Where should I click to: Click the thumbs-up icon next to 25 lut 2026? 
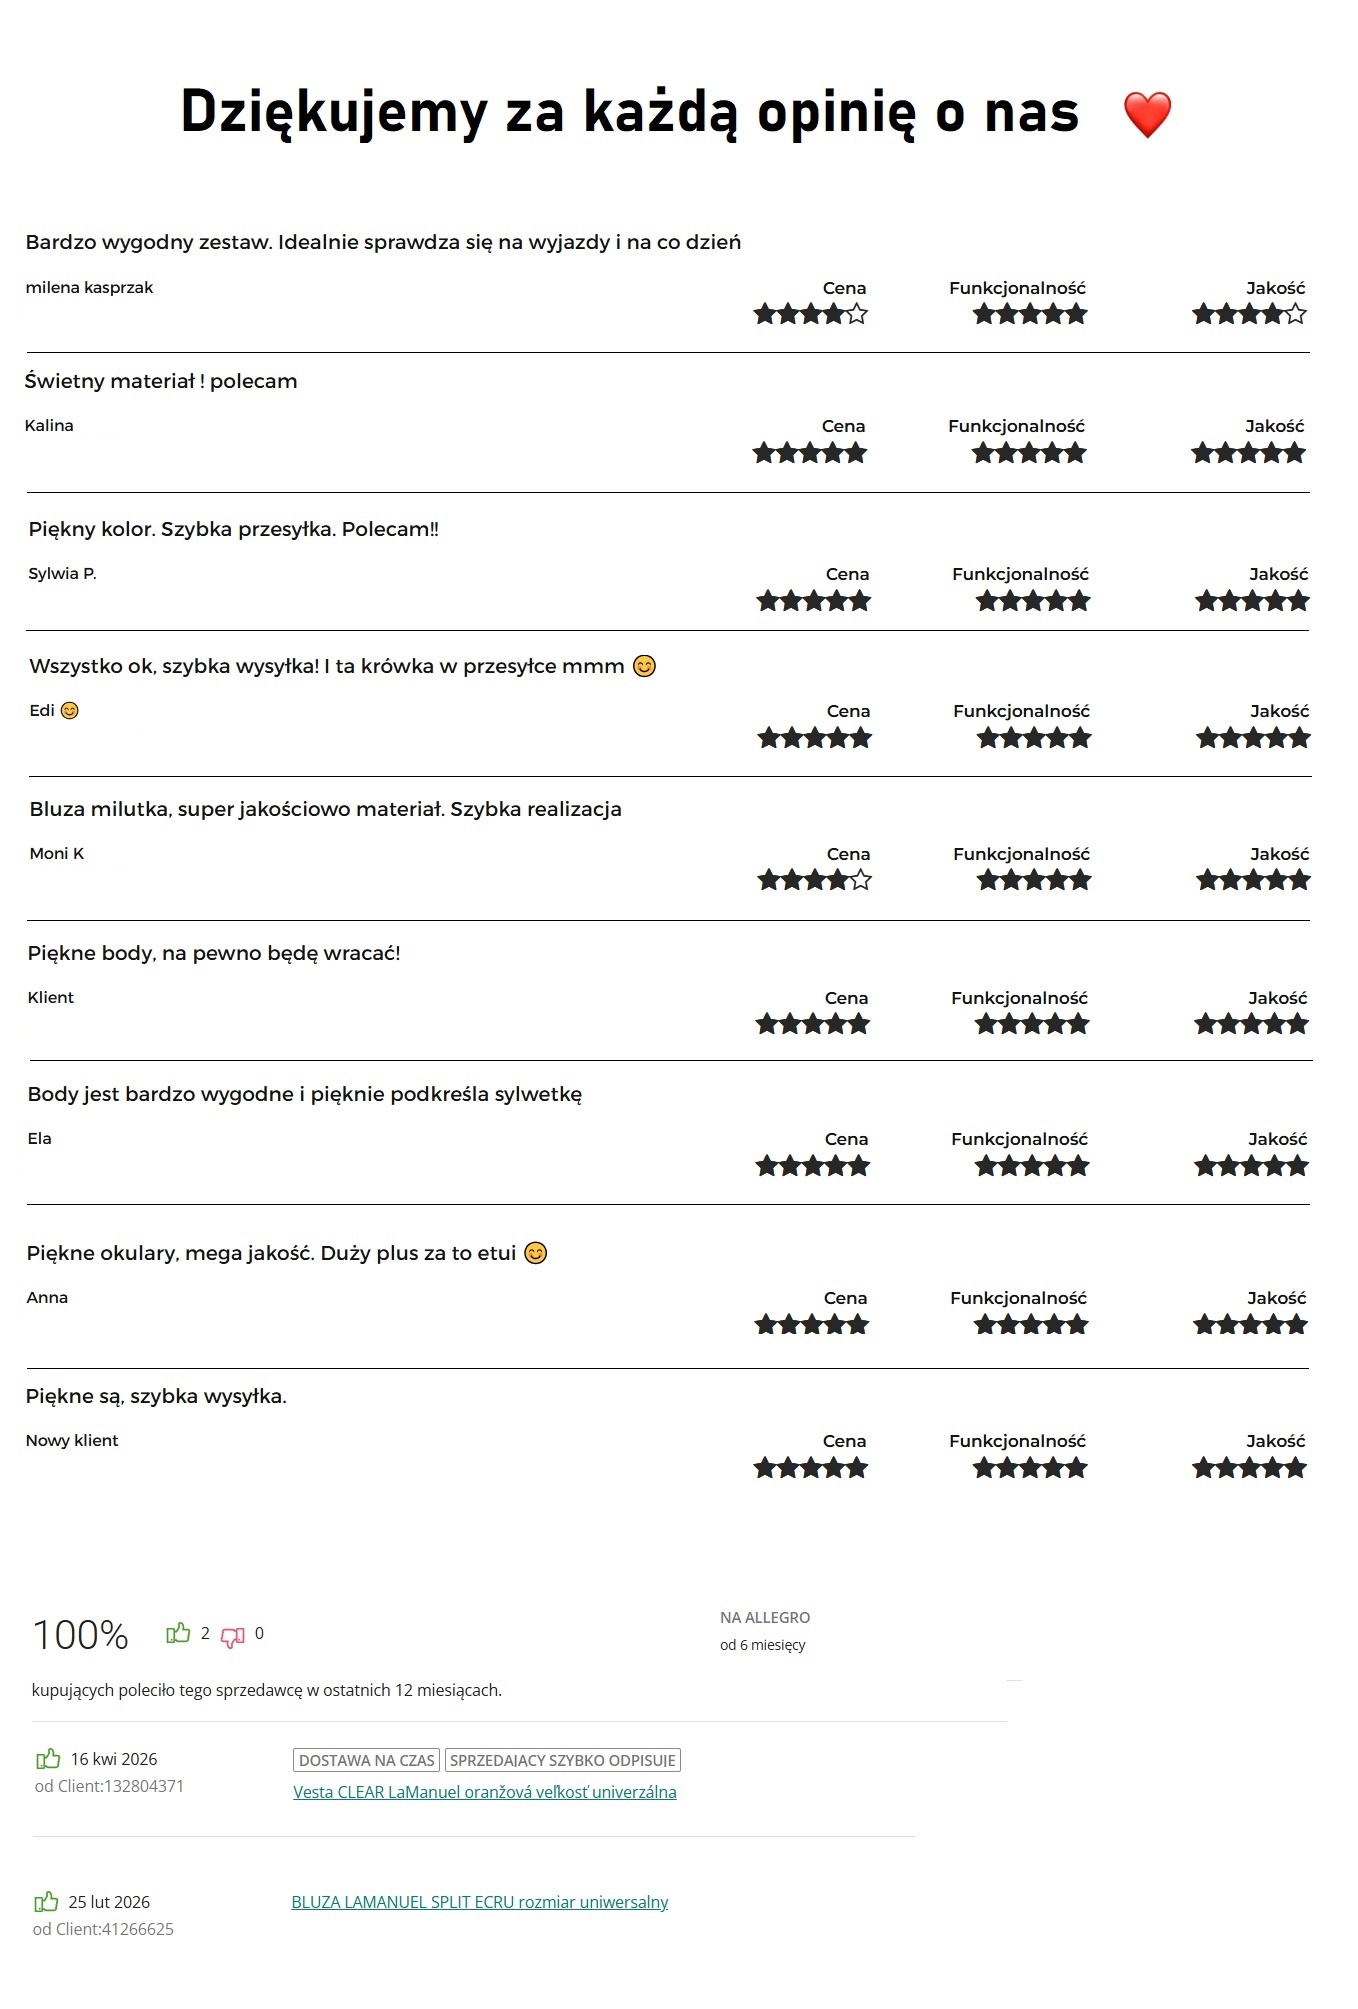(46, 1902)
